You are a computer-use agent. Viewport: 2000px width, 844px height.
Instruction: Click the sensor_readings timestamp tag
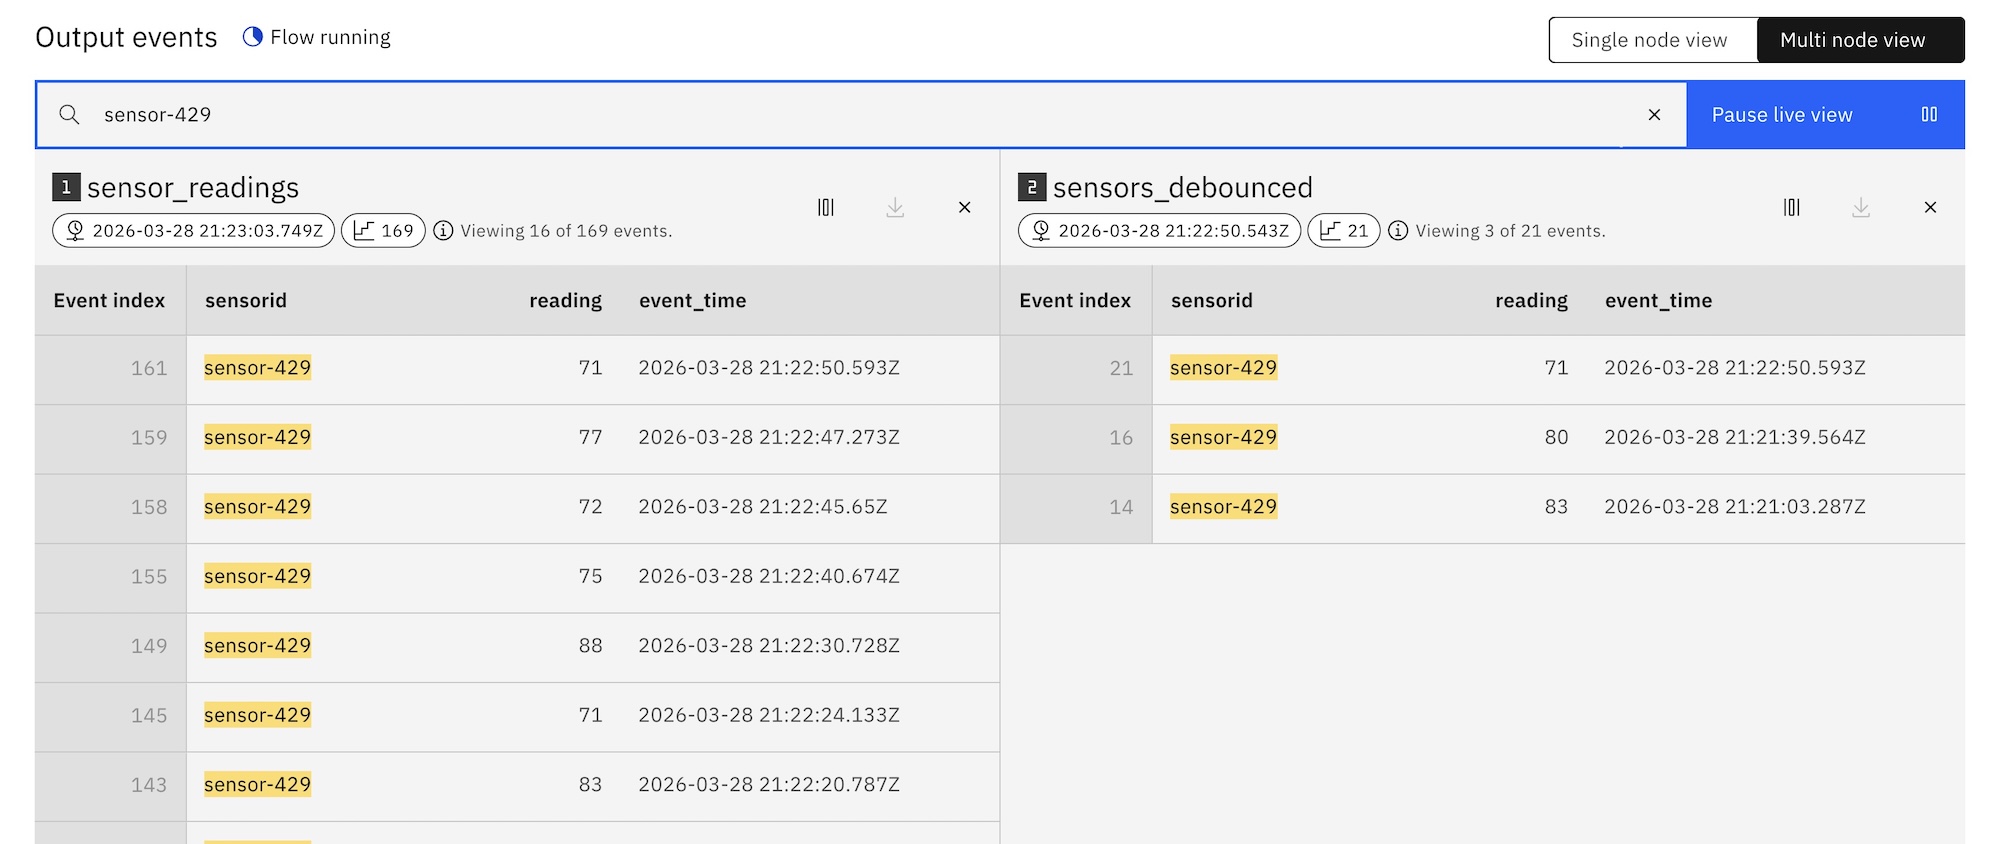tap(194, 231)
